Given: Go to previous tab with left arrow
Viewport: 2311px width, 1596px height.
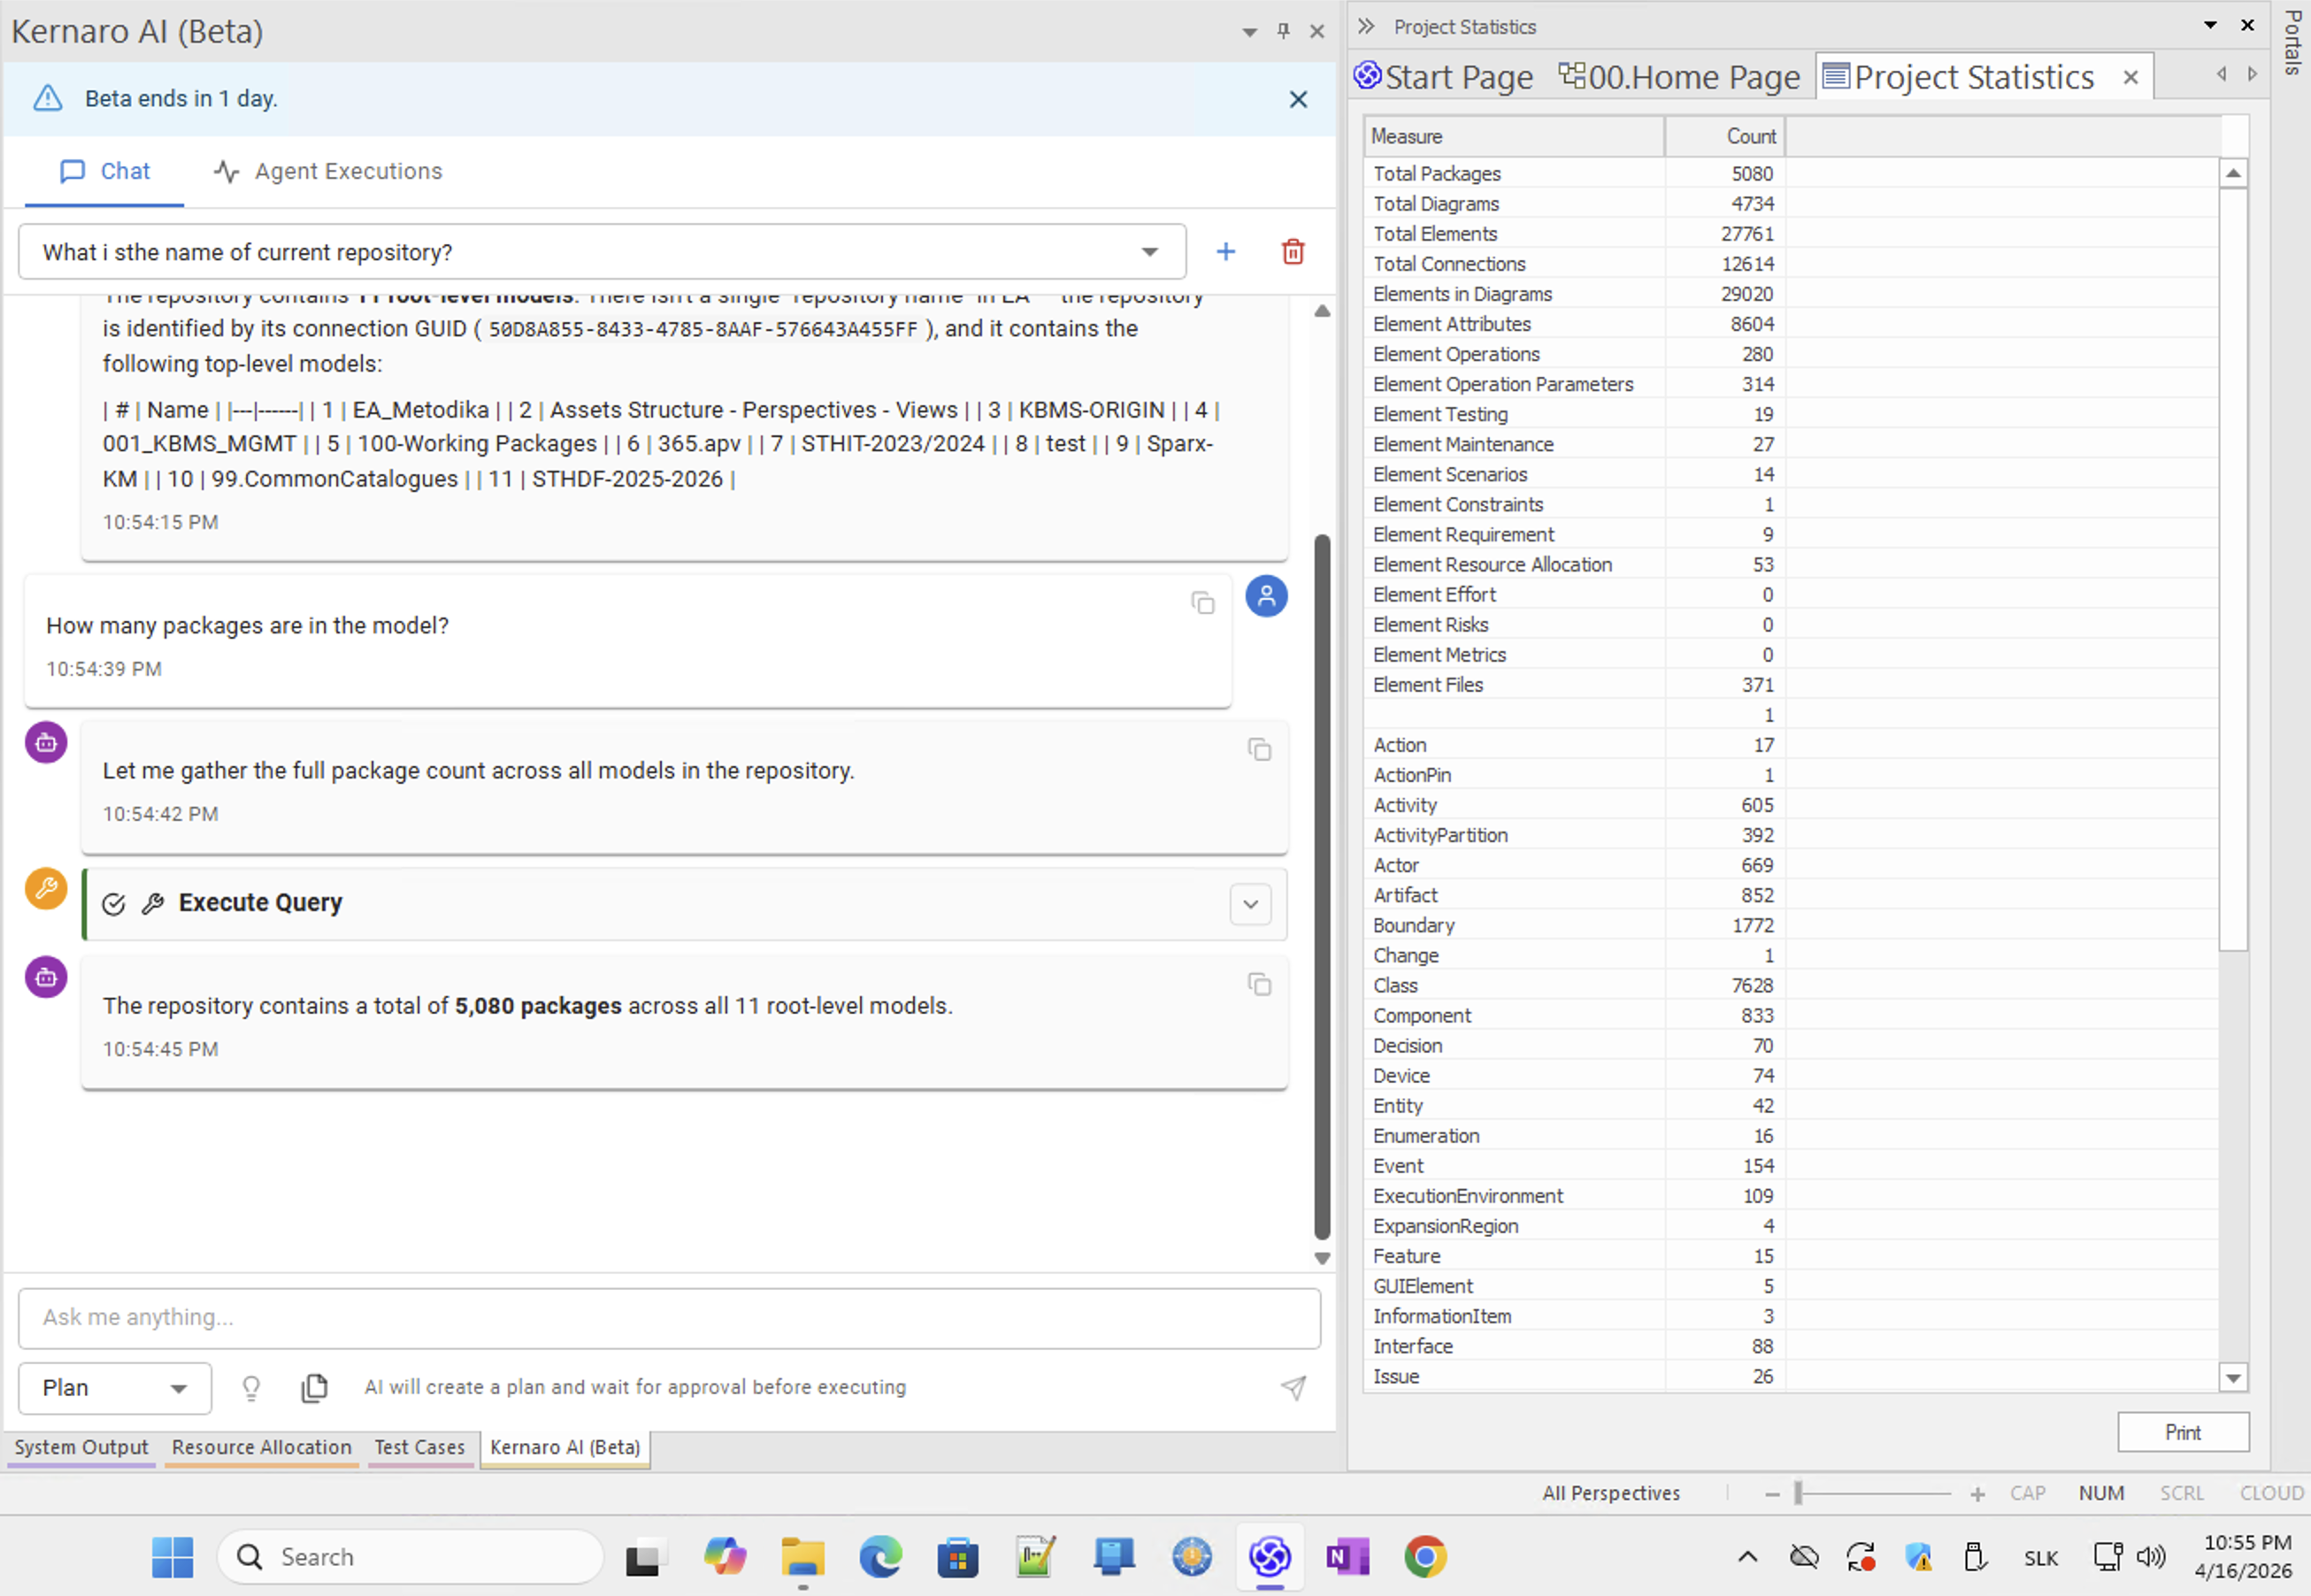Looking at the screenshot, I should click(2221, 74).
